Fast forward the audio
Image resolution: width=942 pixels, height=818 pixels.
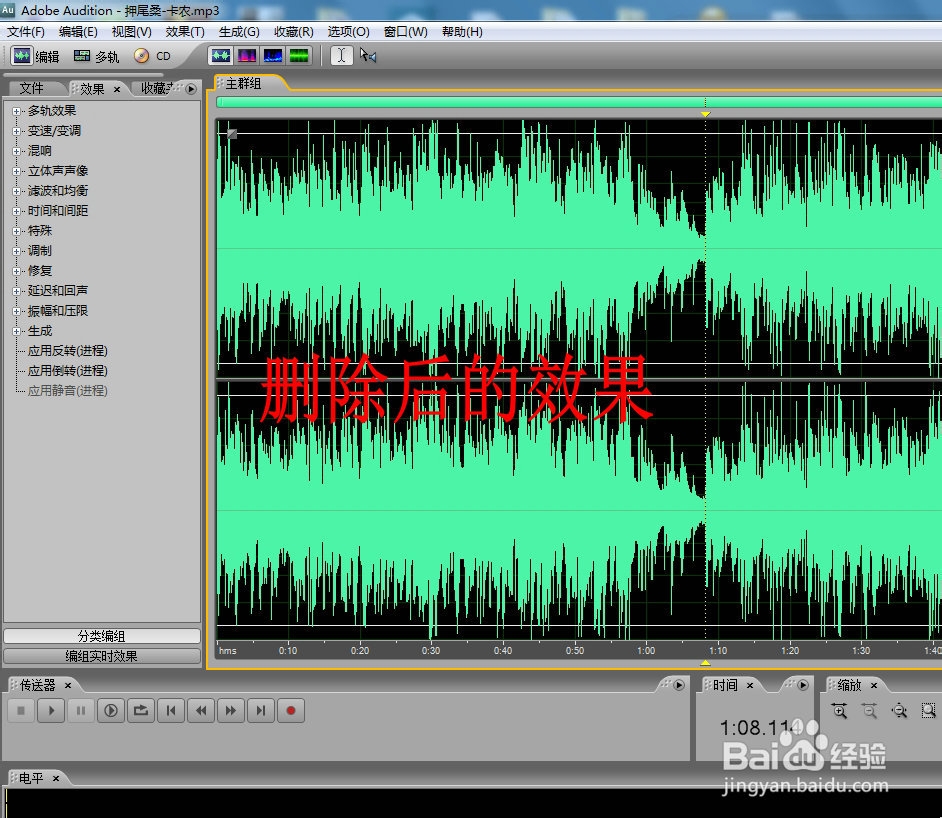(x=231, y=710)
